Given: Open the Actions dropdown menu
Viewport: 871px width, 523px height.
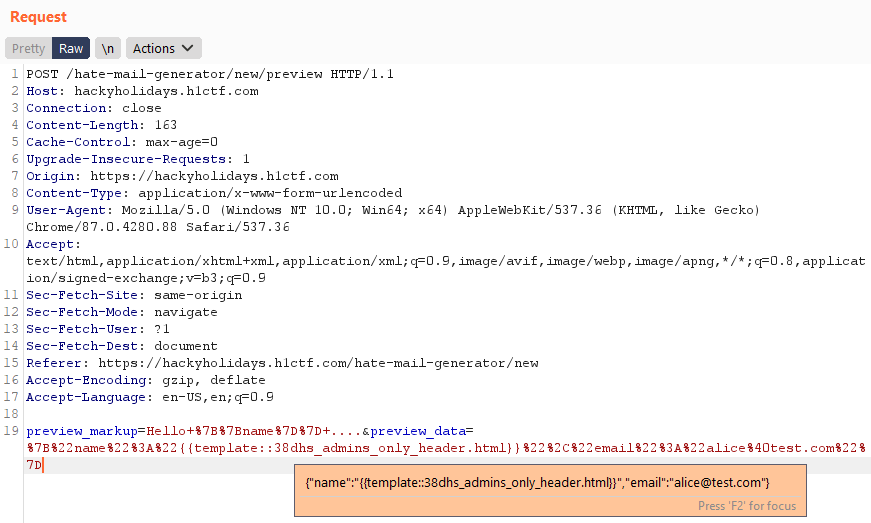Looking at the screenshot, I should [164, 48].
